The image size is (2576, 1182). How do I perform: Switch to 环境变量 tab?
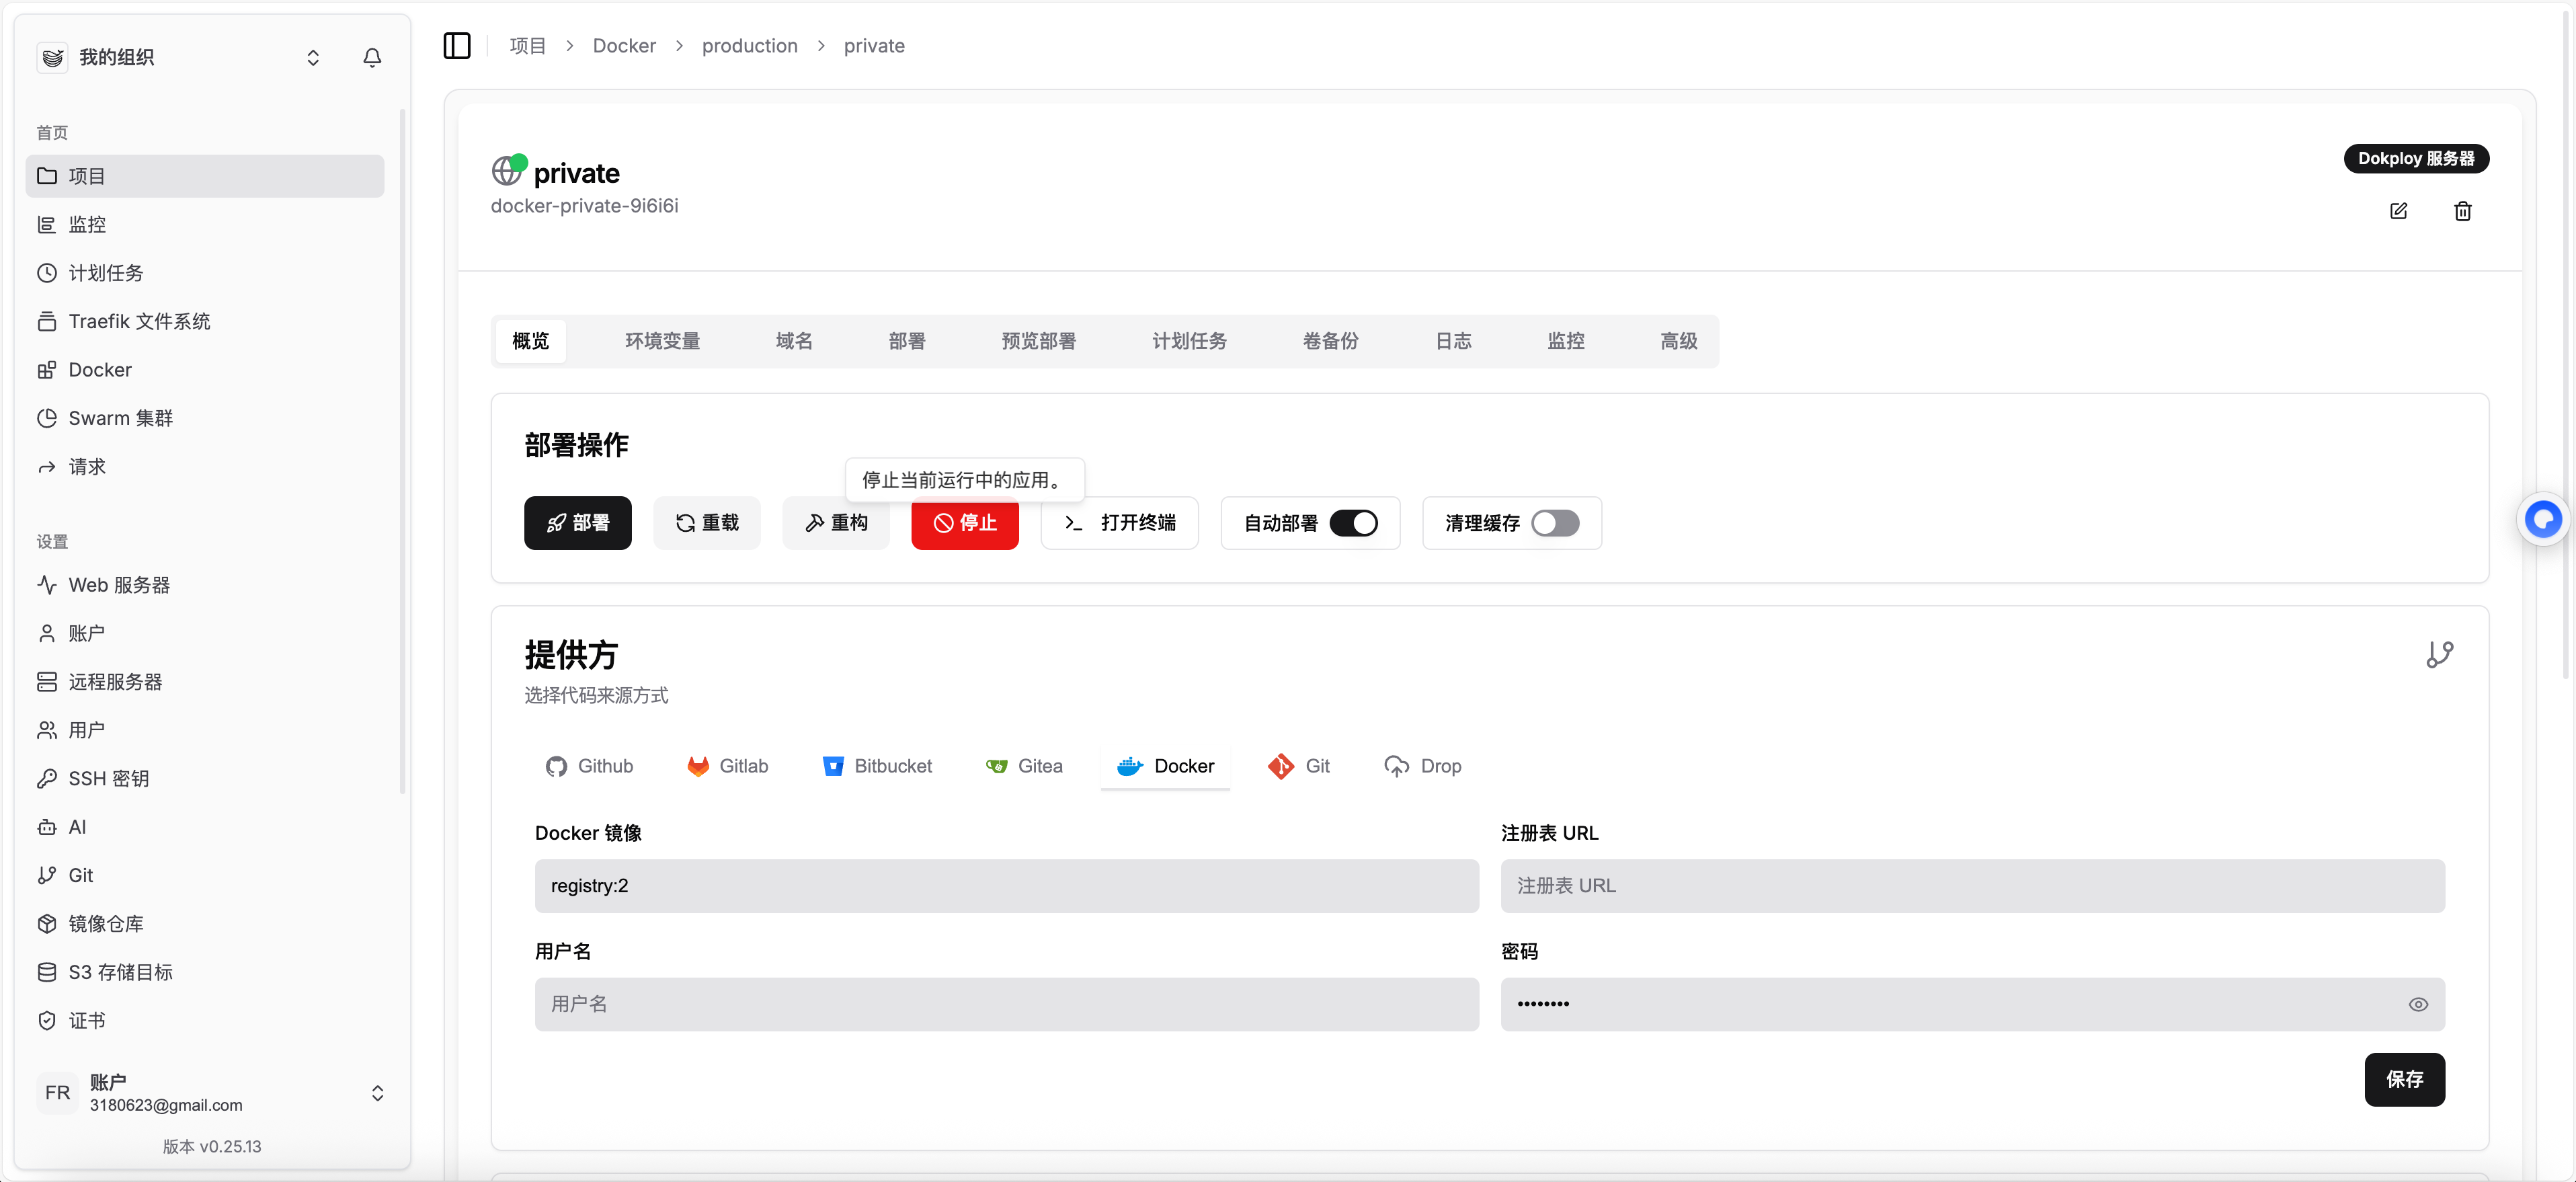[x=662, y=341]
